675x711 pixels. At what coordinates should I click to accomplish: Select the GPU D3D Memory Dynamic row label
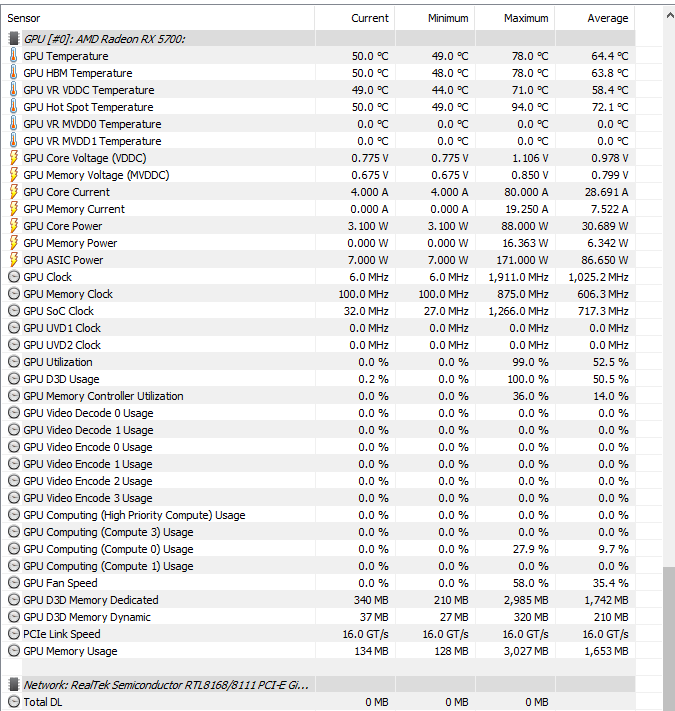87,617
